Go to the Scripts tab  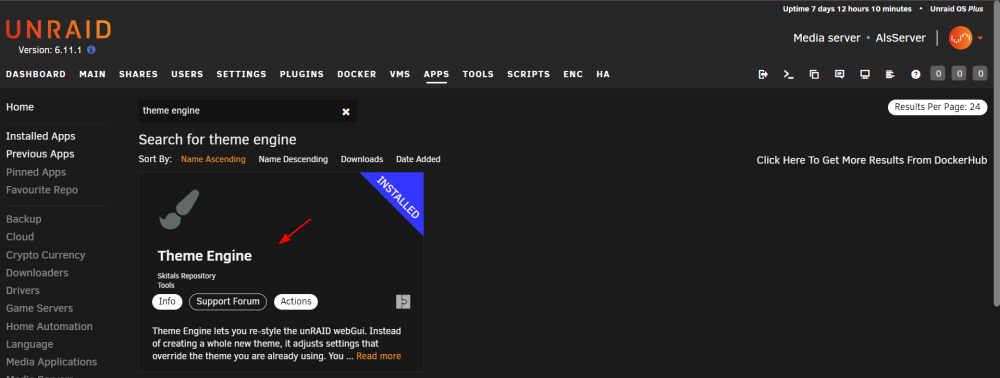tap(529, 74)
